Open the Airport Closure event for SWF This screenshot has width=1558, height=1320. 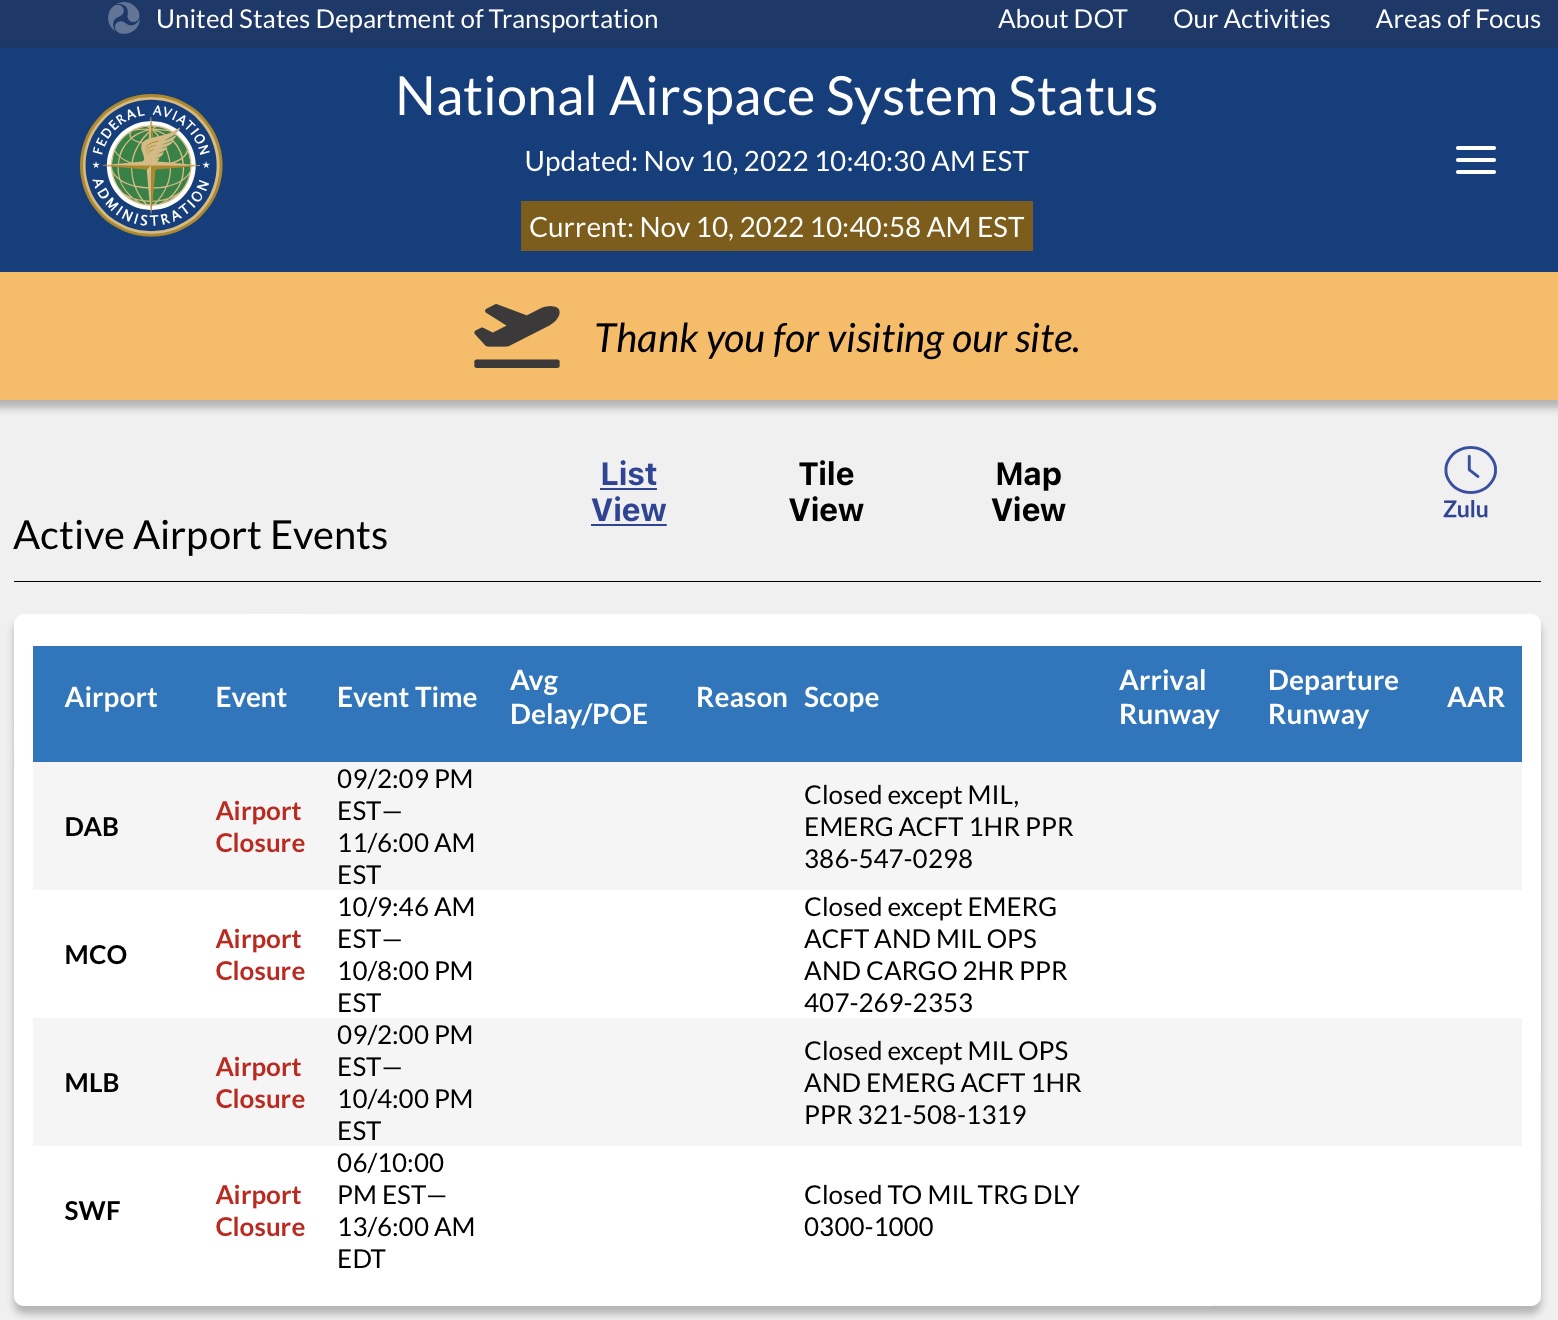click(x=259, y=1210)
